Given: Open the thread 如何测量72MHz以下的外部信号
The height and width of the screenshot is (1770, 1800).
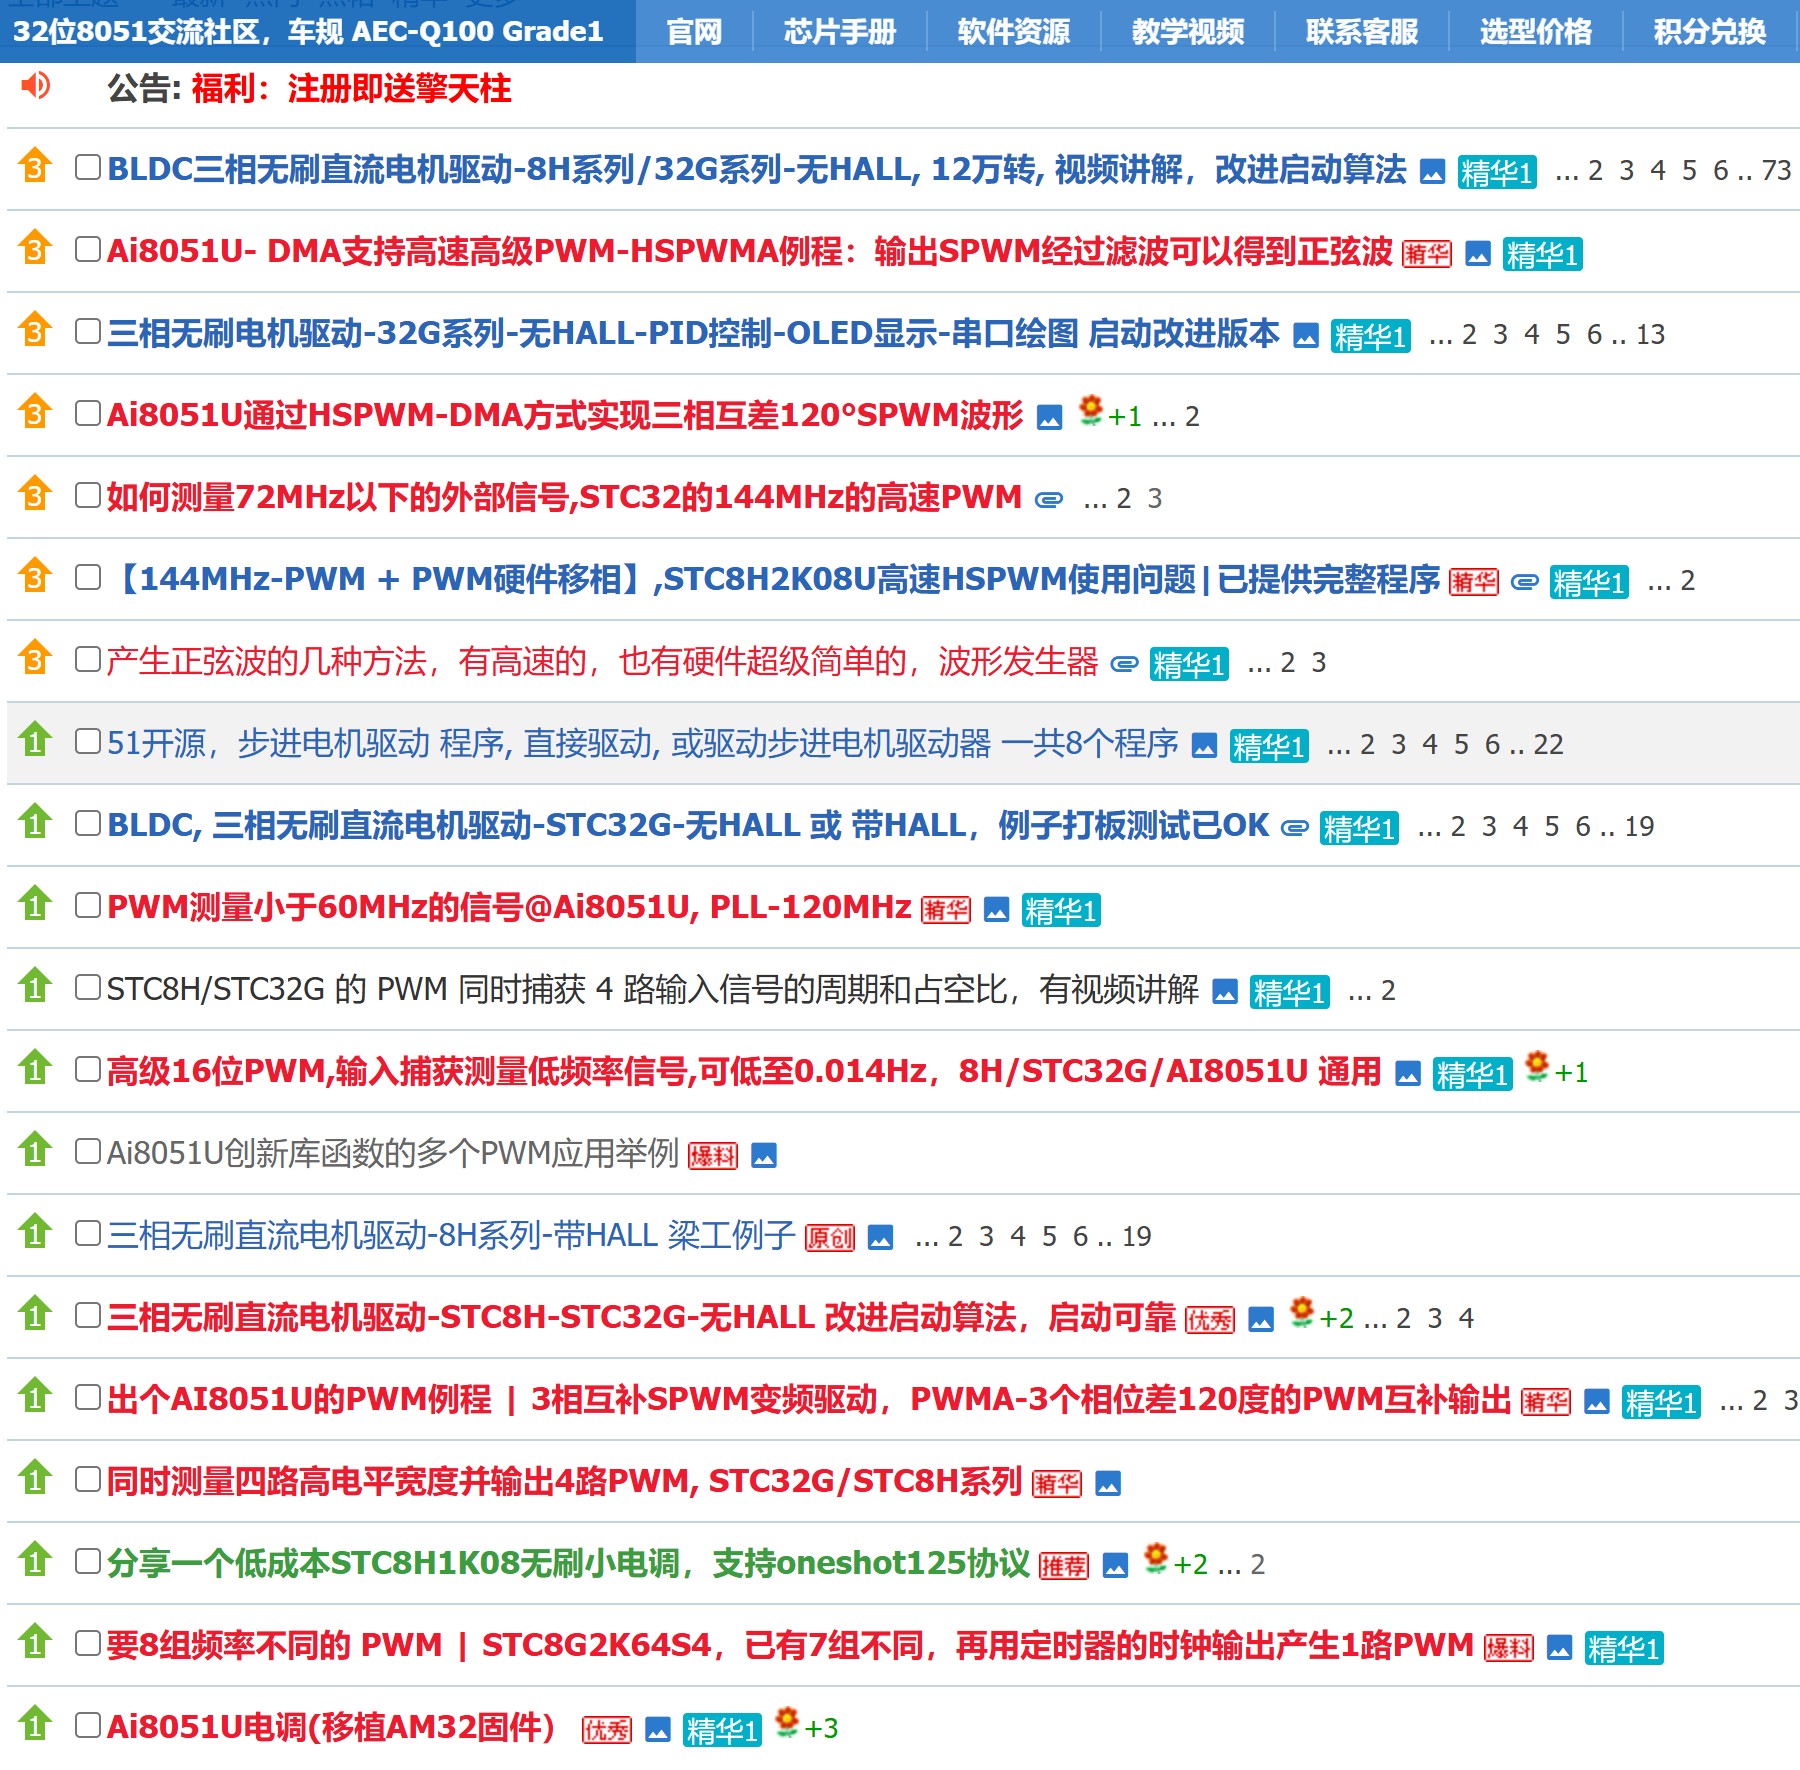Looking at the screenshot, I should click(564, 497).
